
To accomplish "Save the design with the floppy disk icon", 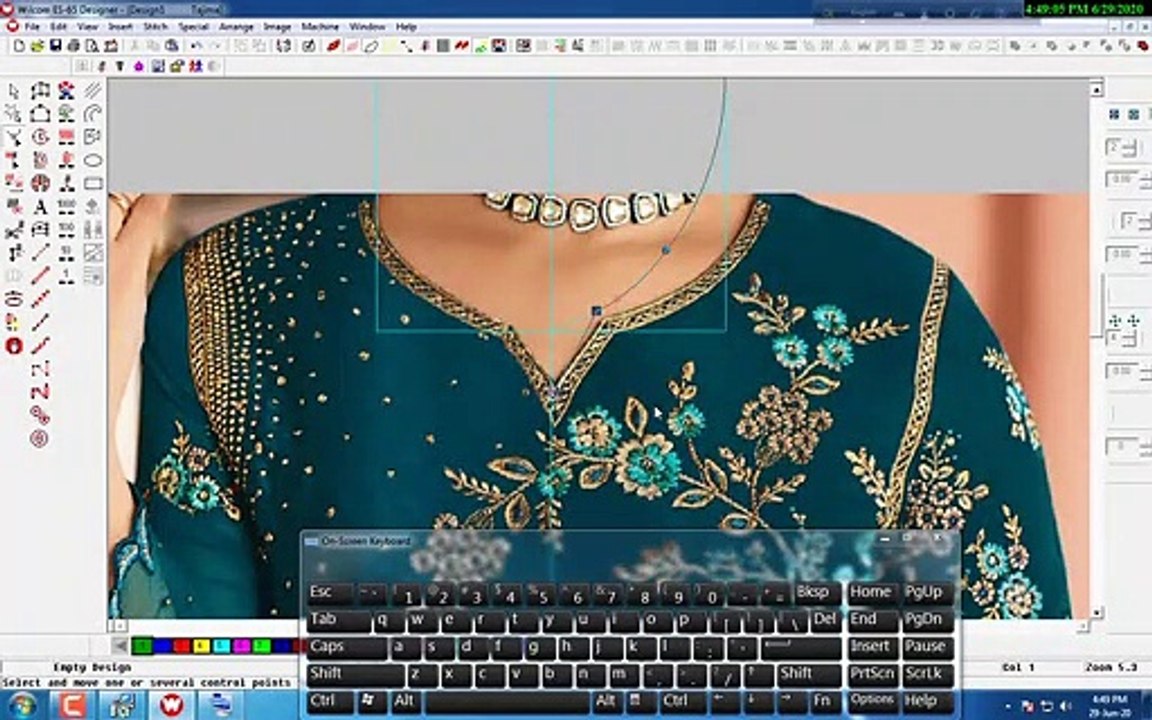I will click(x=55, y=46).
